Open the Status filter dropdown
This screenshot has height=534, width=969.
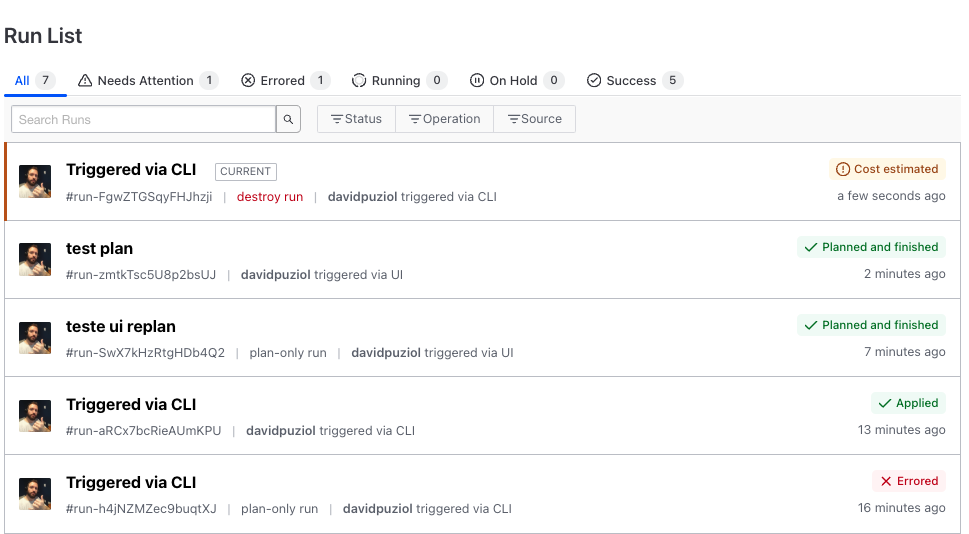(356, 119)
